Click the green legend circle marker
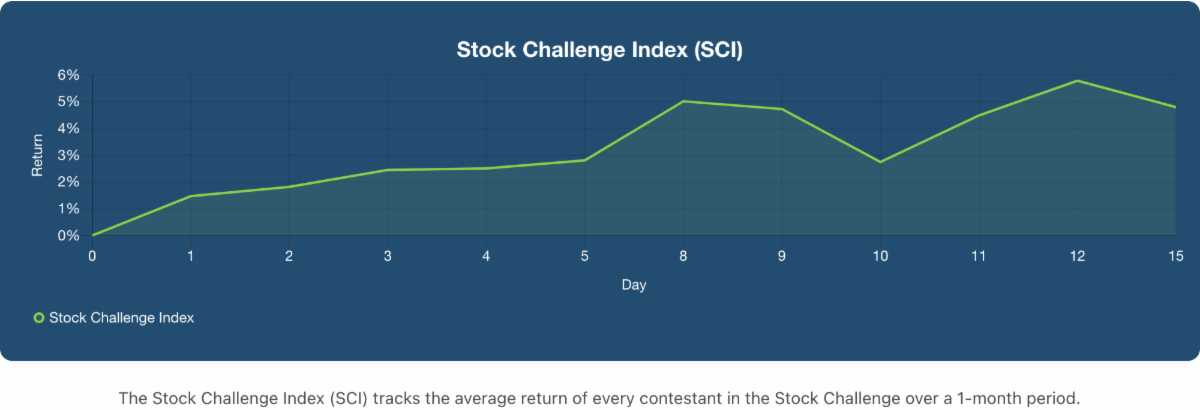Screen dimensions: 1200x410 click(39, 317)
